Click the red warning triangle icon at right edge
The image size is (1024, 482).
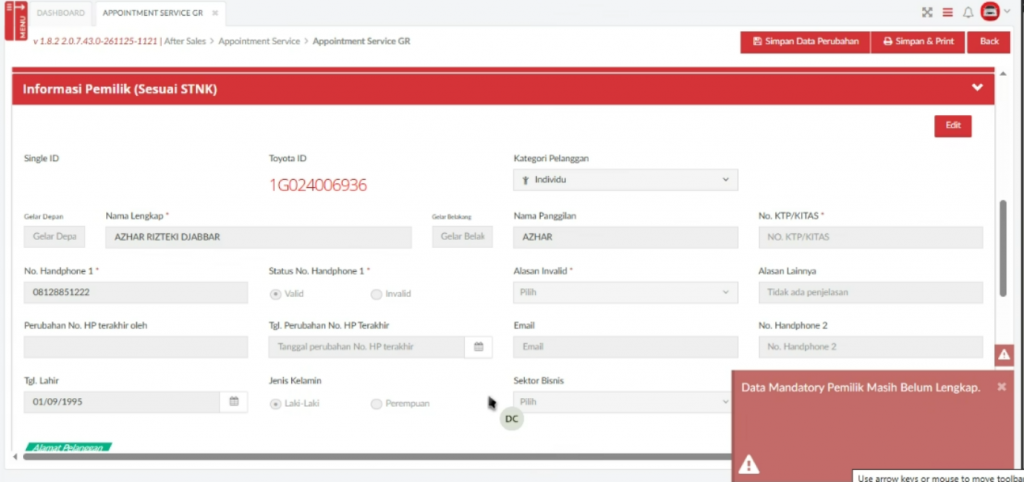tap(1004, 355)
